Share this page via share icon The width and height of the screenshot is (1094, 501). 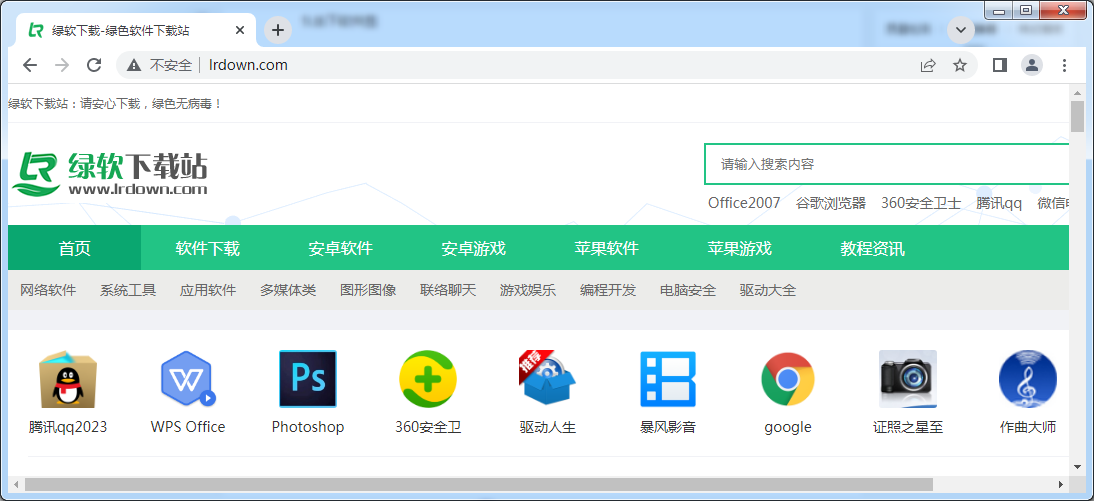[x=928, y=65]
